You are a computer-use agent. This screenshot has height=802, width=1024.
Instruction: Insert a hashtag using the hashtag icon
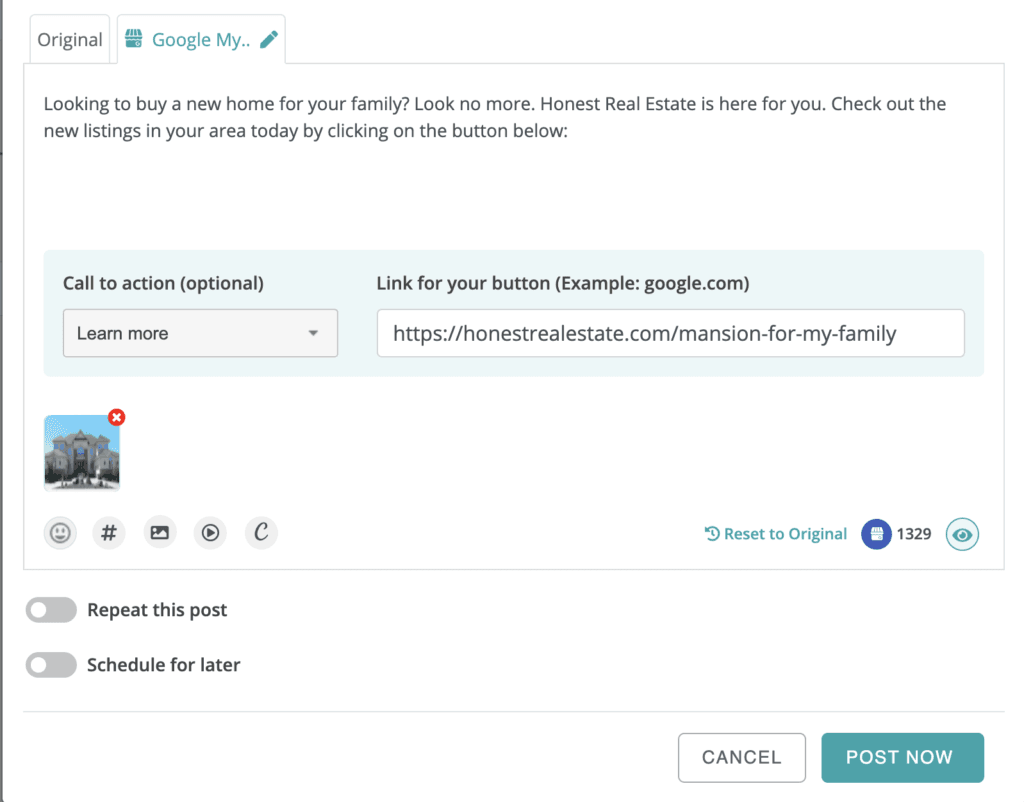tap(109, 533)
